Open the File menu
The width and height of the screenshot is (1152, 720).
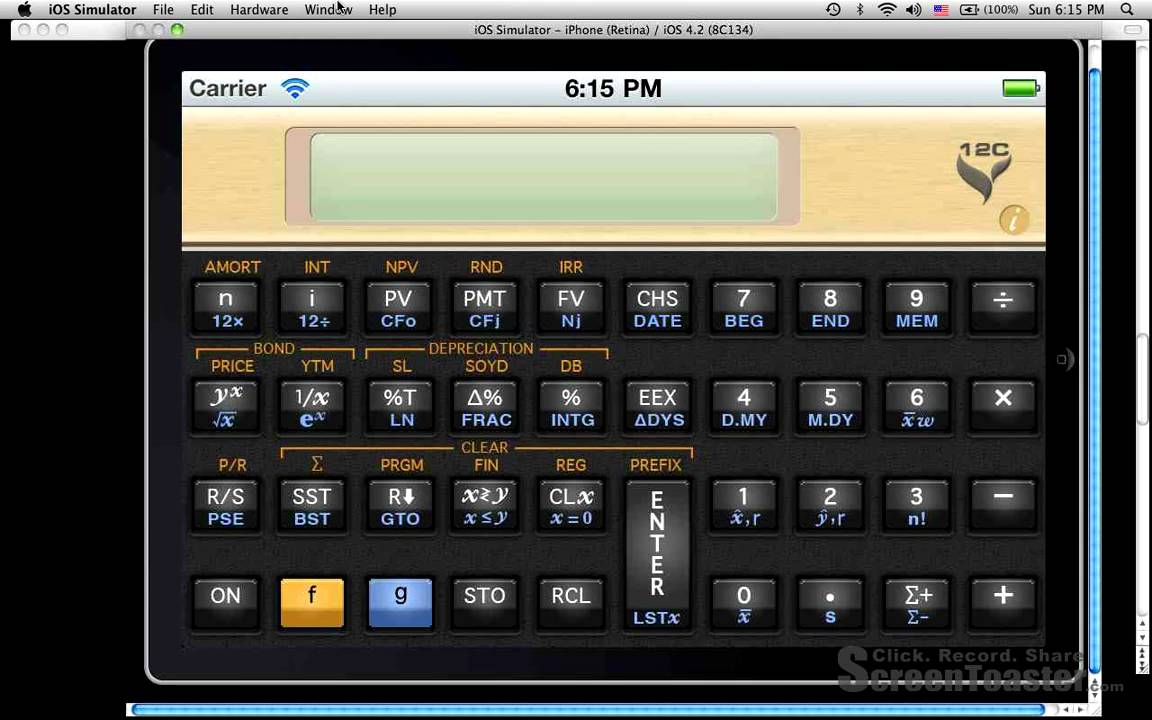click(163, 10)
